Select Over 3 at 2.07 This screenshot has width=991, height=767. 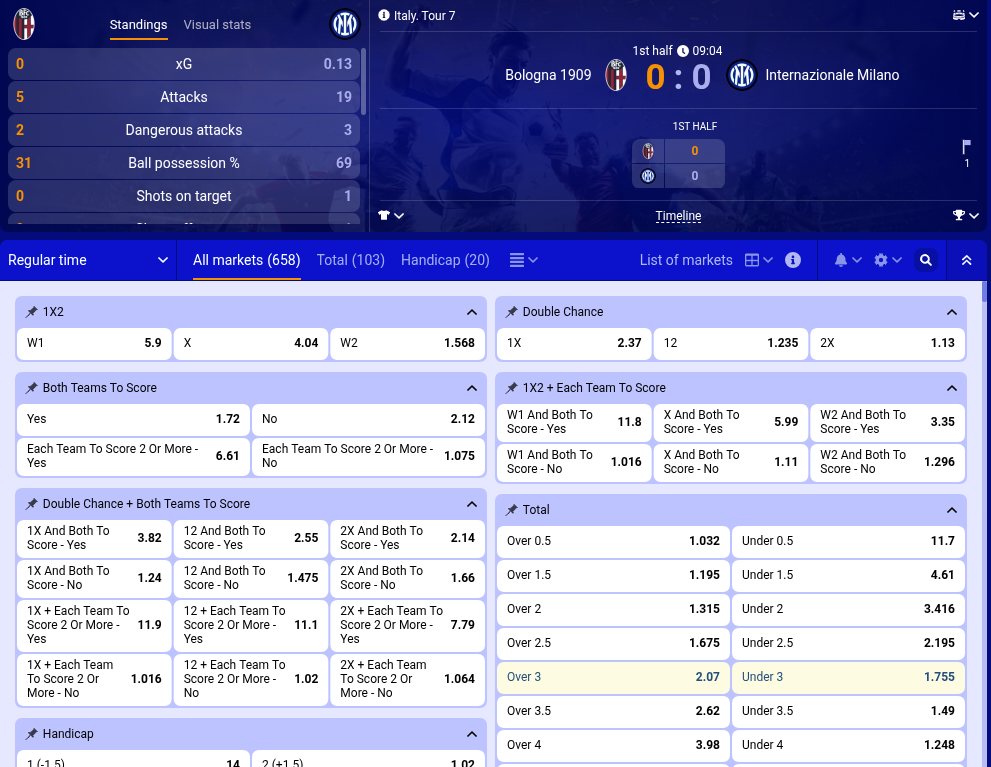click(613, 677)
